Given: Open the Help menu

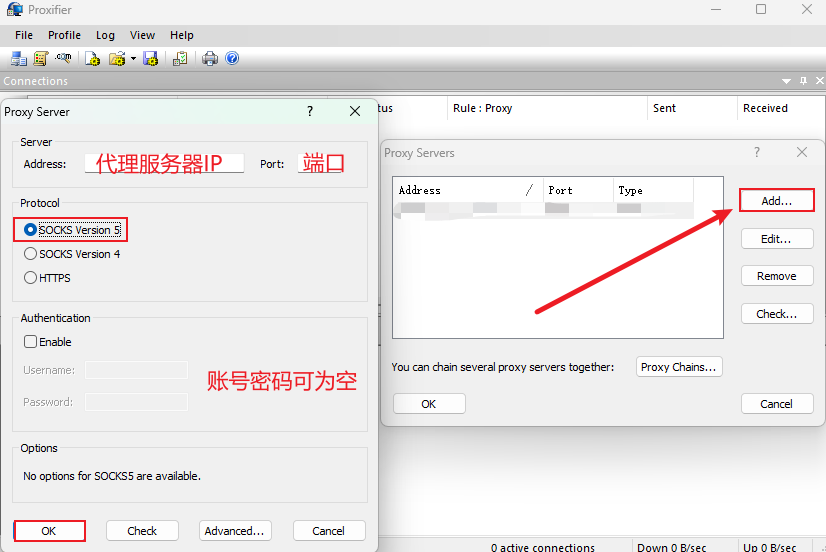Looking at the screenshot, I should pos(182,35).
